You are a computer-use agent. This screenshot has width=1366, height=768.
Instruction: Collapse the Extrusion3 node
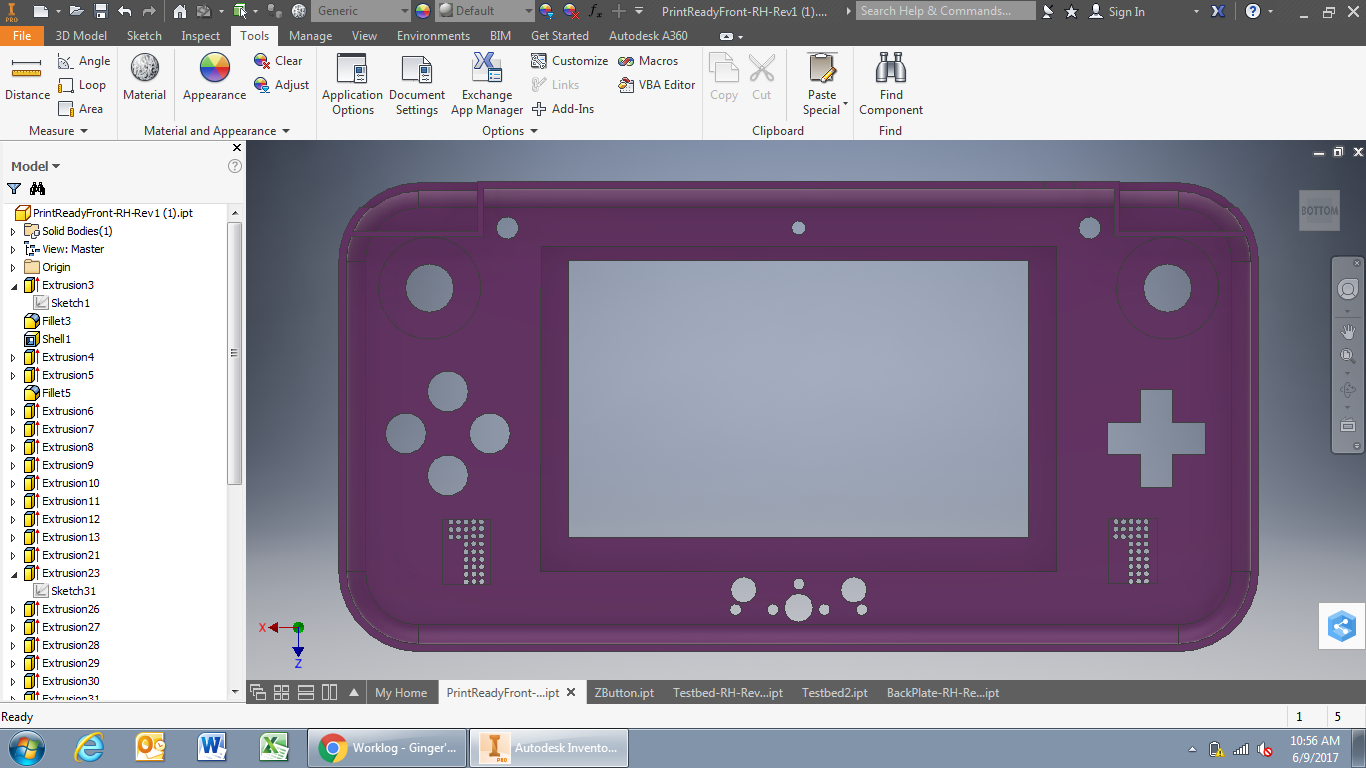pyautogui.click(x=13, y=285)
